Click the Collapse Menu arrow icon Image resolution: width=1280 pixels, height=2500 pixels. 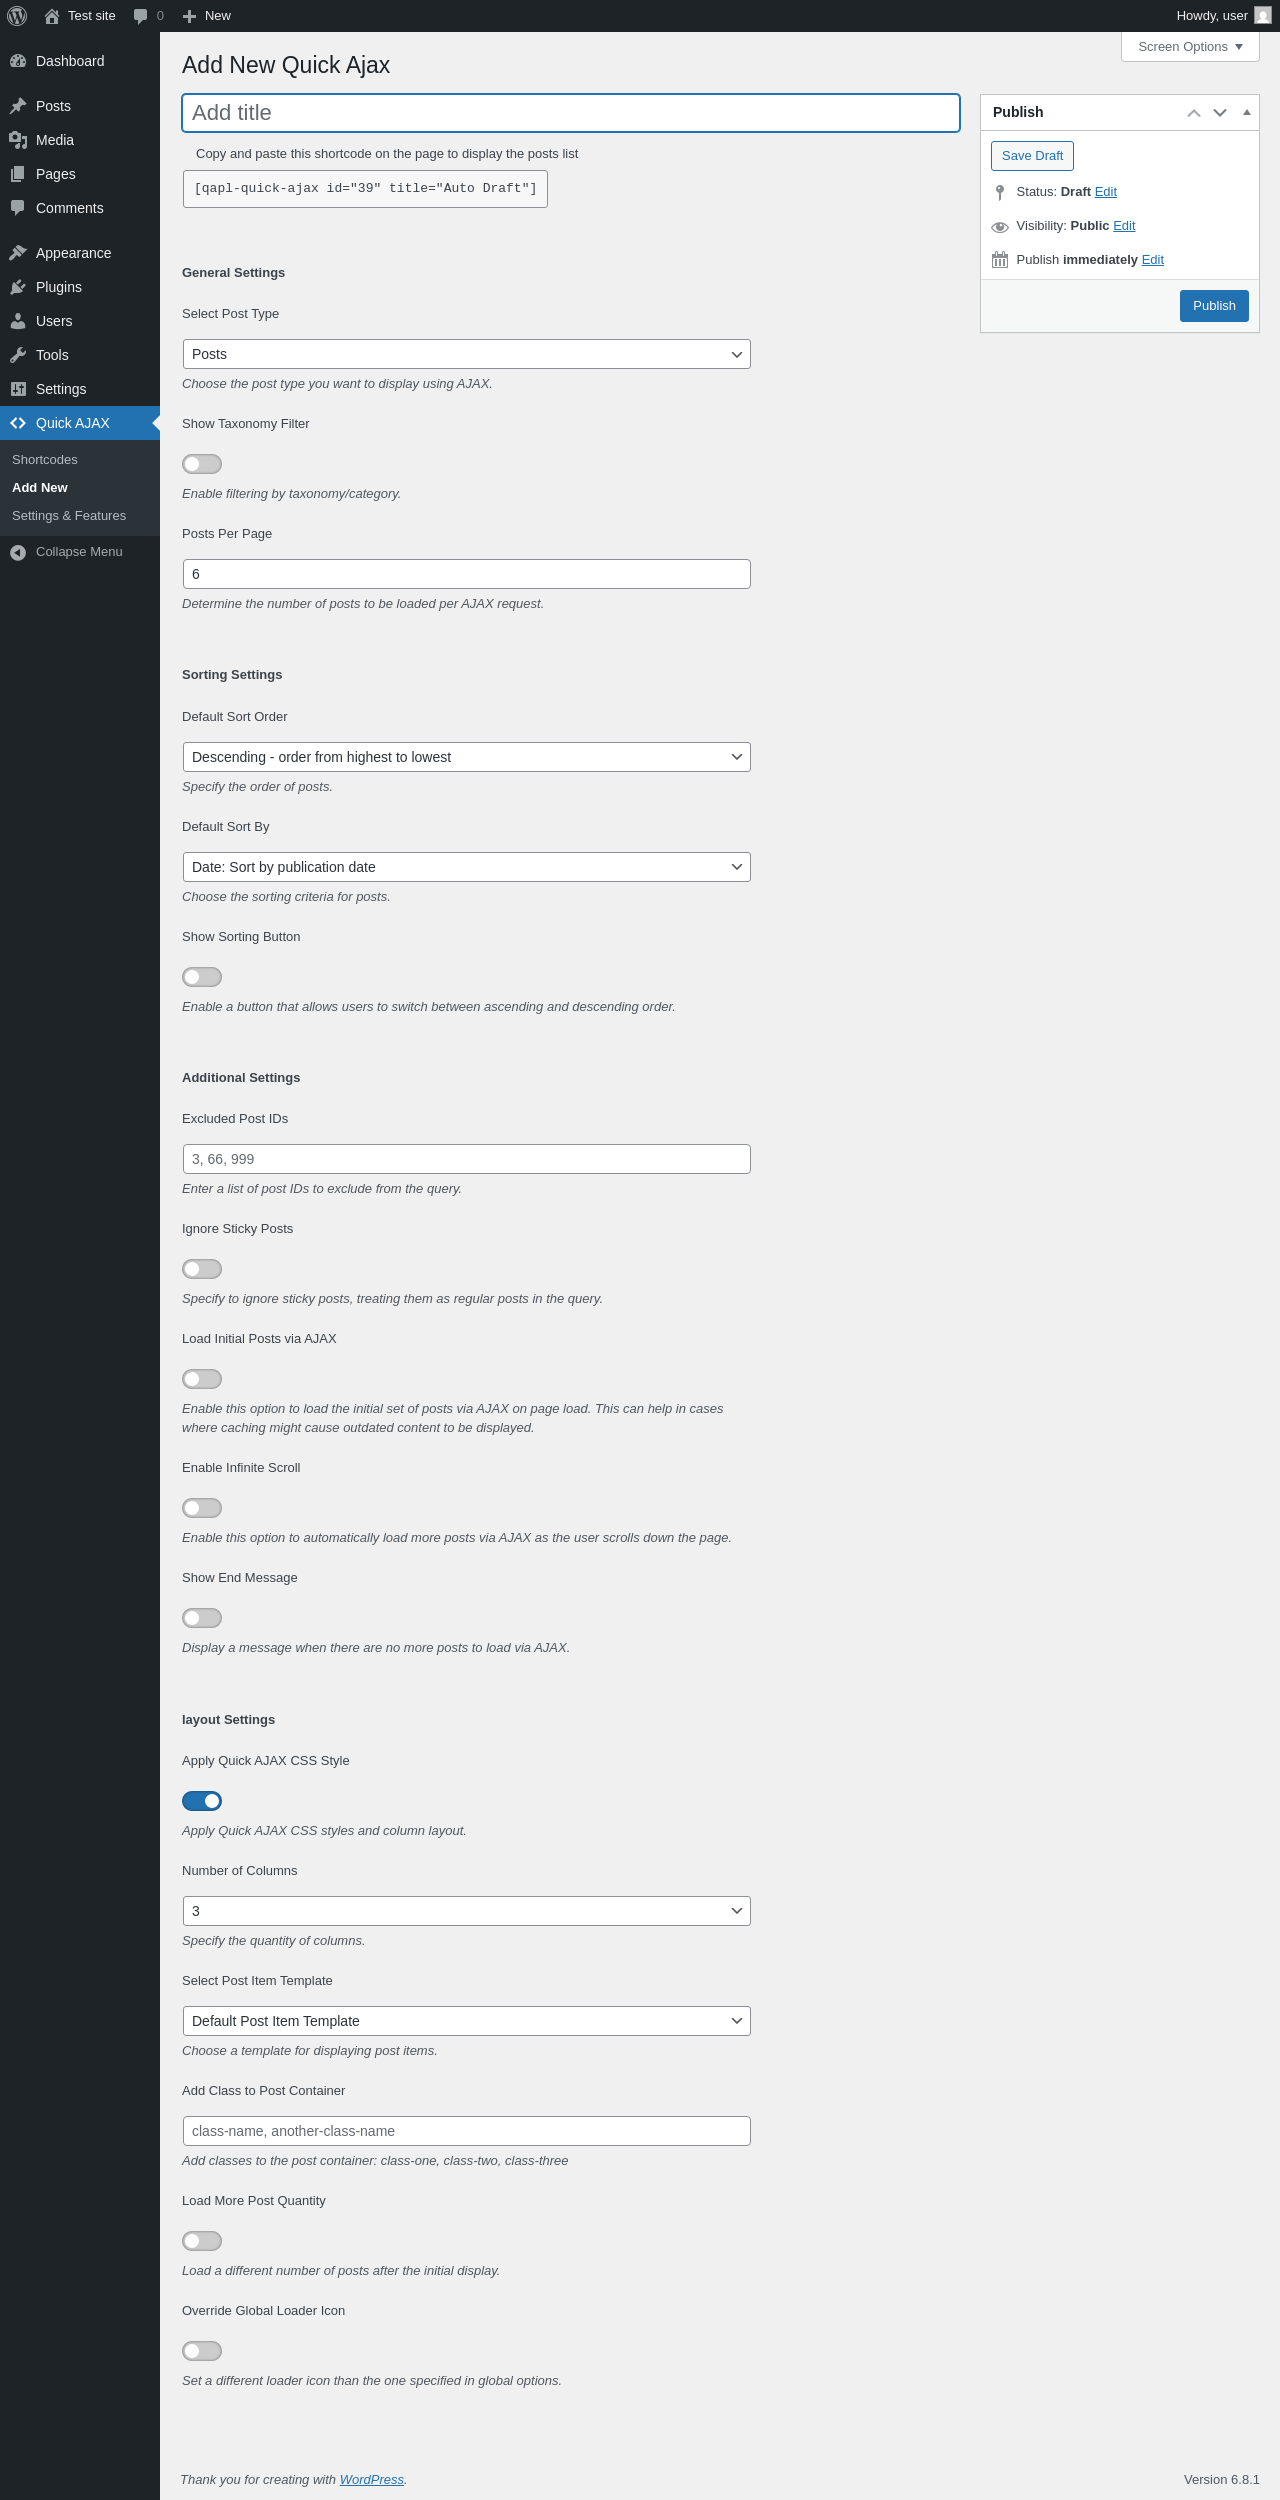(x=18, y=552)
